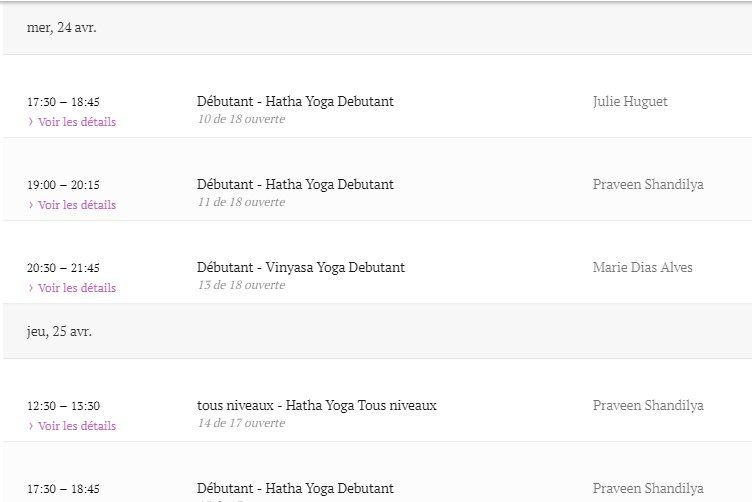Select instructor Marie Dias Alves
The height and width of the screenshot is (502, 752).
pyautogui.click(x=642, y=268)
